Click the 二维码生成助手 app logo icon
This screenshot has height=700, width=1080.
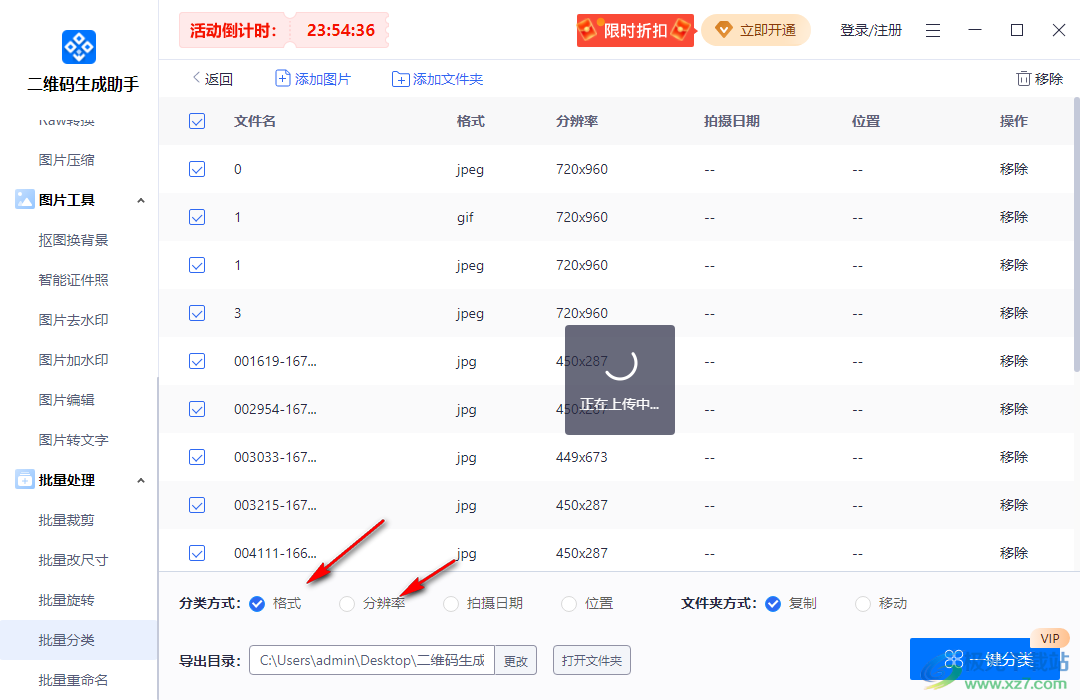point(78,46)
